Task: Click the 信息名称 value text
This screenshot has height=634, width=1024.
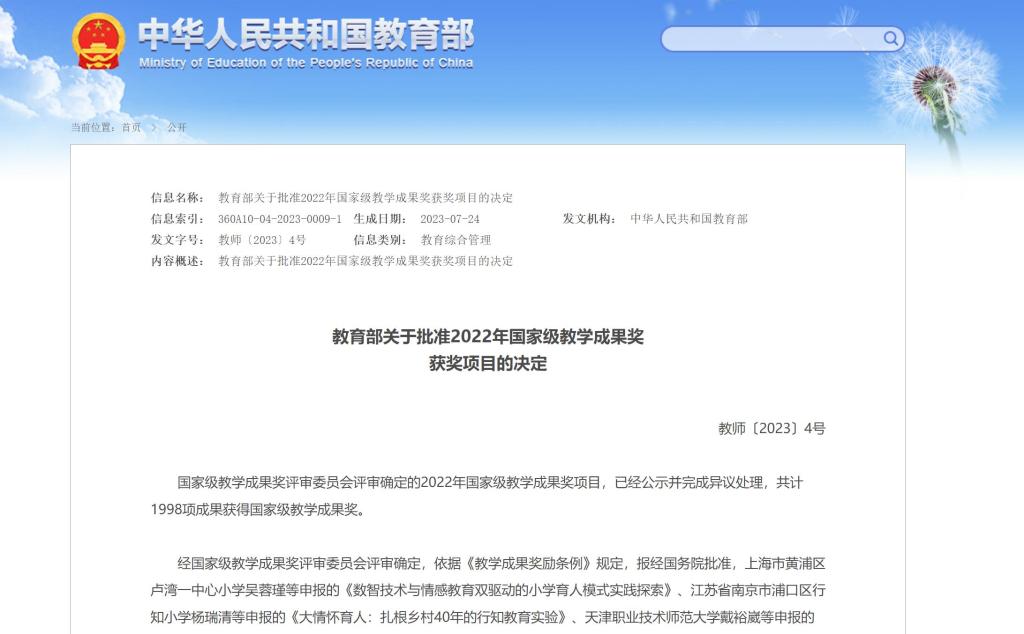Action: (365, 198)
